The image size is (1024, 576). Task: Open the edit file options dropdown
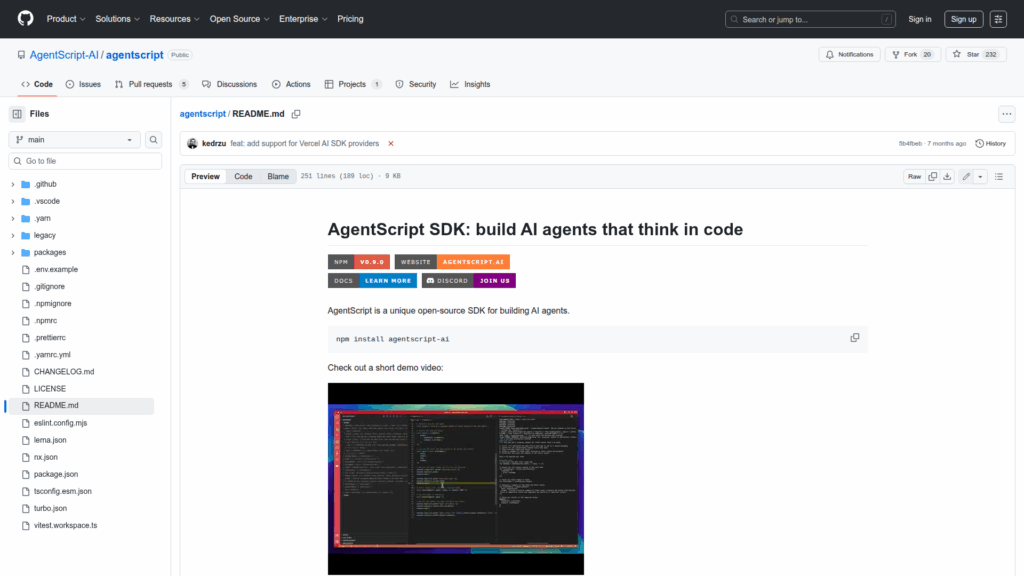coord(980,176)
